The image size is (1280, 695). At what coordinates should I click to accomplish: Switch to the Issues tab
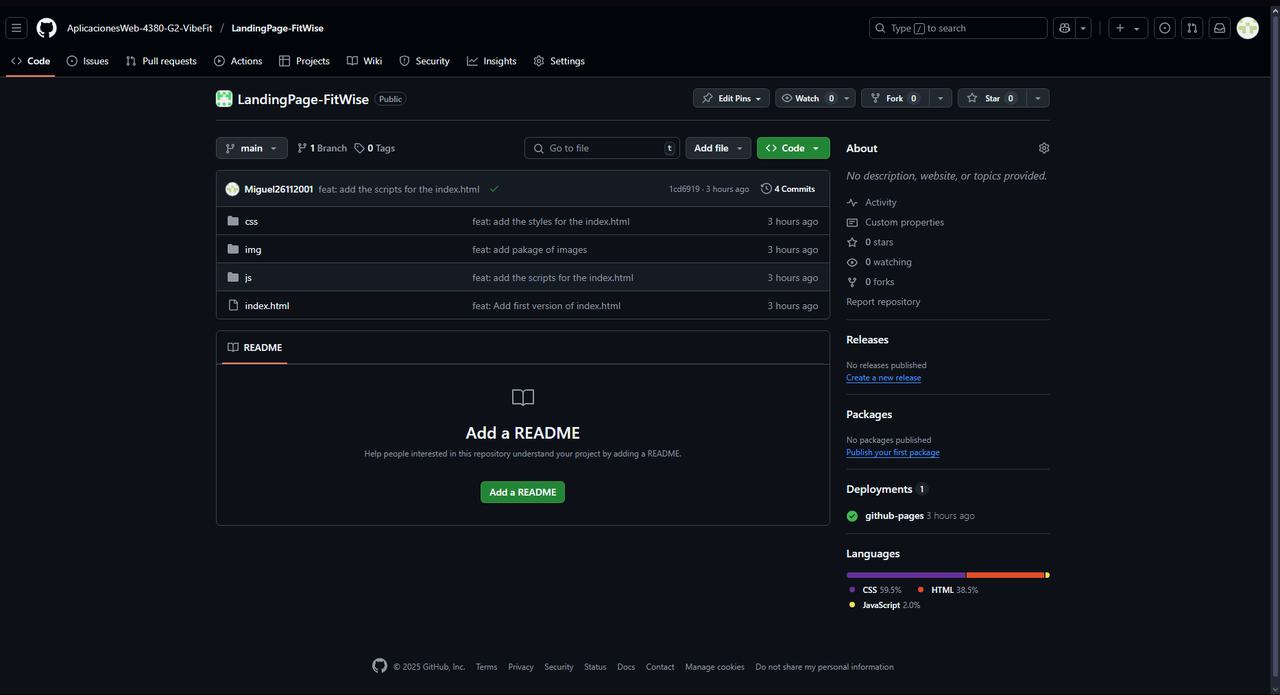coord(87,61)
